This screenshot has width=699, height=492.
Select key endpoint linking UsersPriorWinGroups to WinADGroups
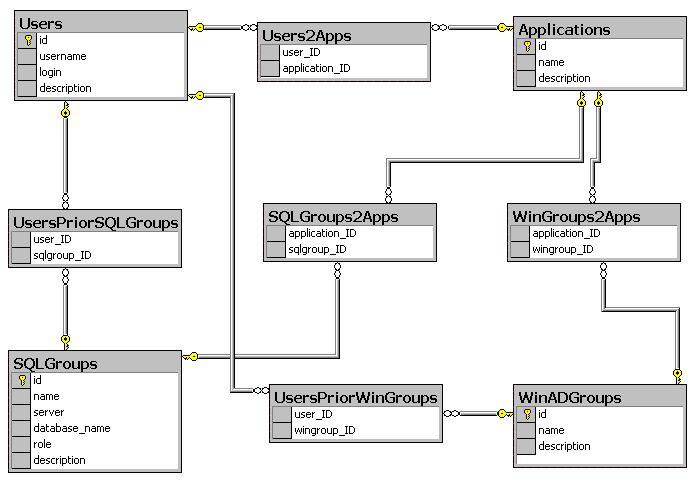click(505, 414)
